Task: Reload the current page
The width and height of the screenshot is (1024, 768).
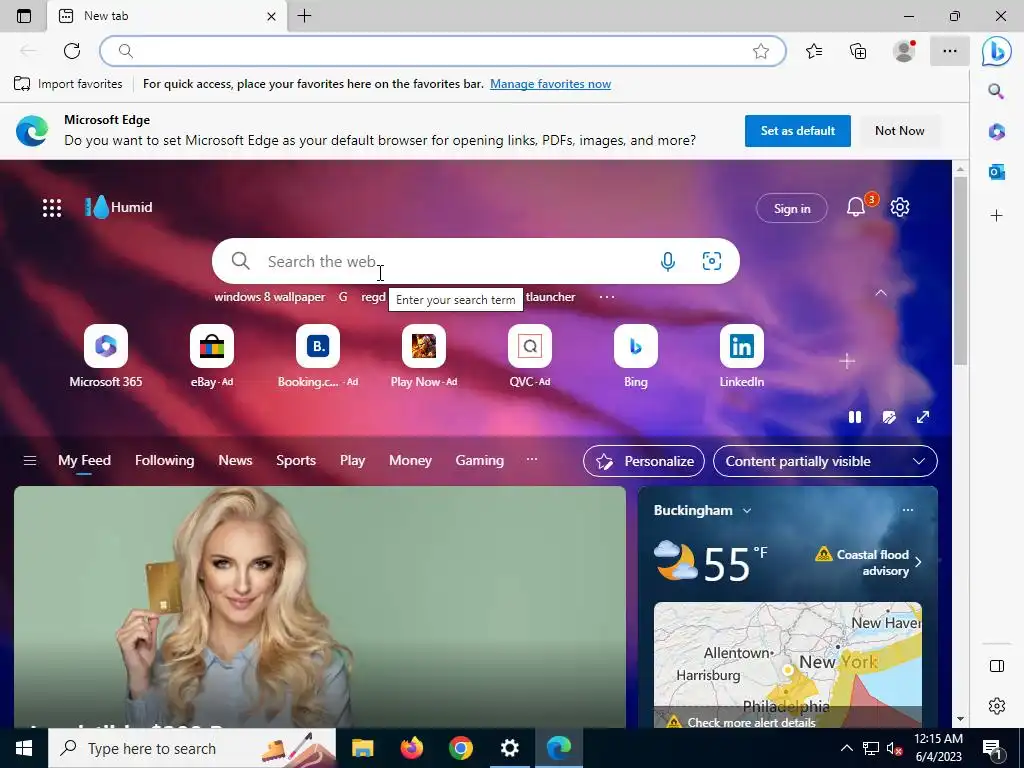Action: tap(72, 51)
